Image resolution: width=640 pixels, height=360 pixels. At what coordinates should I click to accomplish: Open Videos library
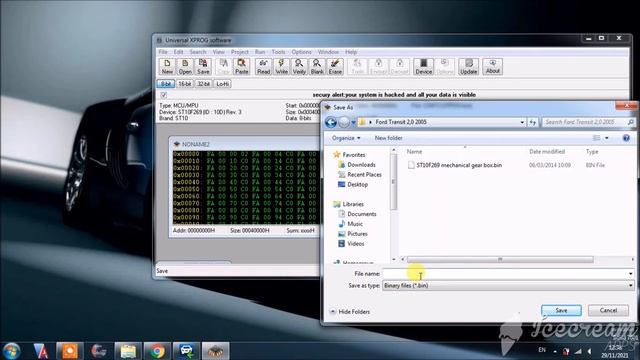coord(356,244)
